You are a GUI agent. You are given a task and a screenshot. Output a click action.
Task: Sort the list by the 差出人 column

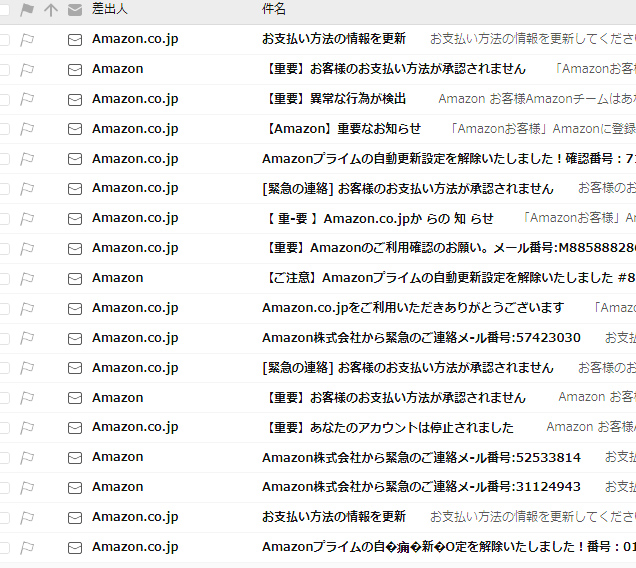click(x=110, y=9)
